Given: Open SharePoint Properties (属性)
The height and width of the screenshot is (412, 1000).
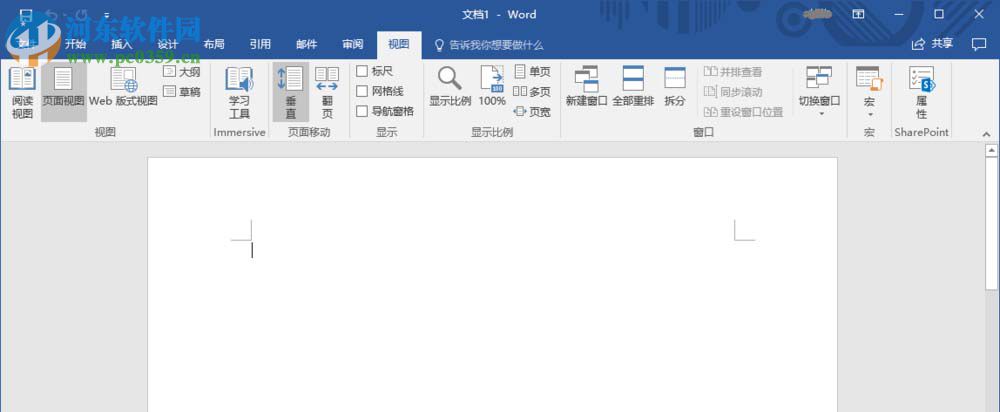Looking at the screenshot, I should [921, 92].
